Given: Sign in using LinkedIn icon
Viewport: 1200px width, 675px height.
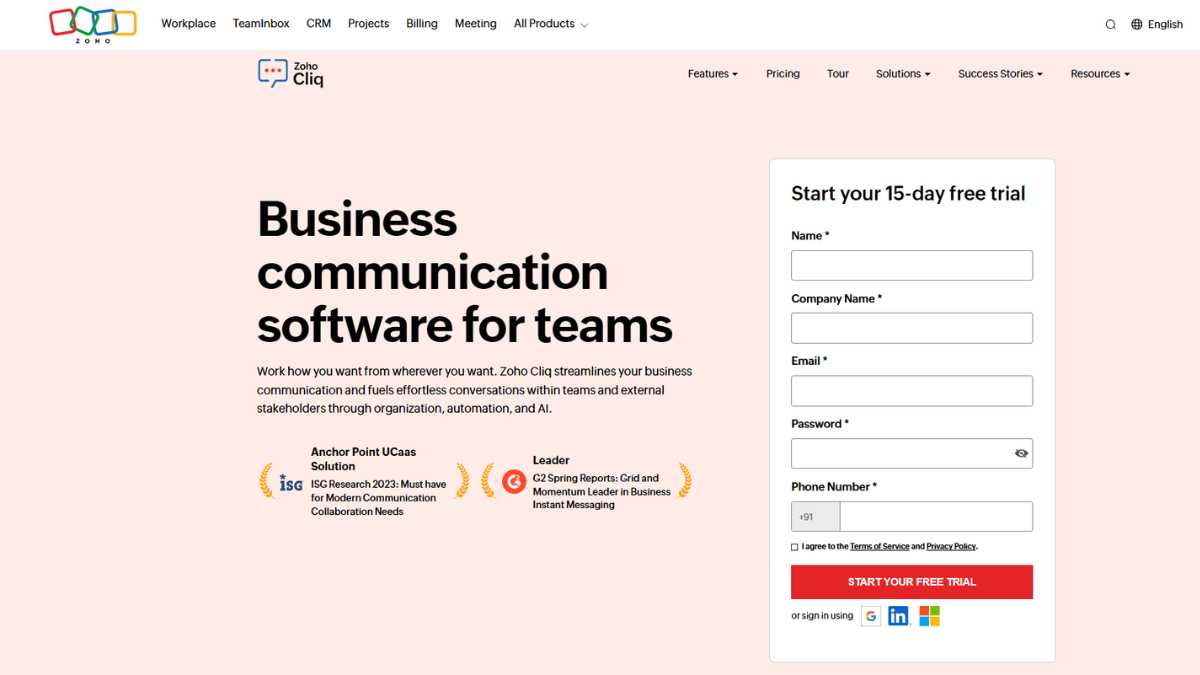Looking at the screenshot, I should pyautogui.click(x=898, y=616).
